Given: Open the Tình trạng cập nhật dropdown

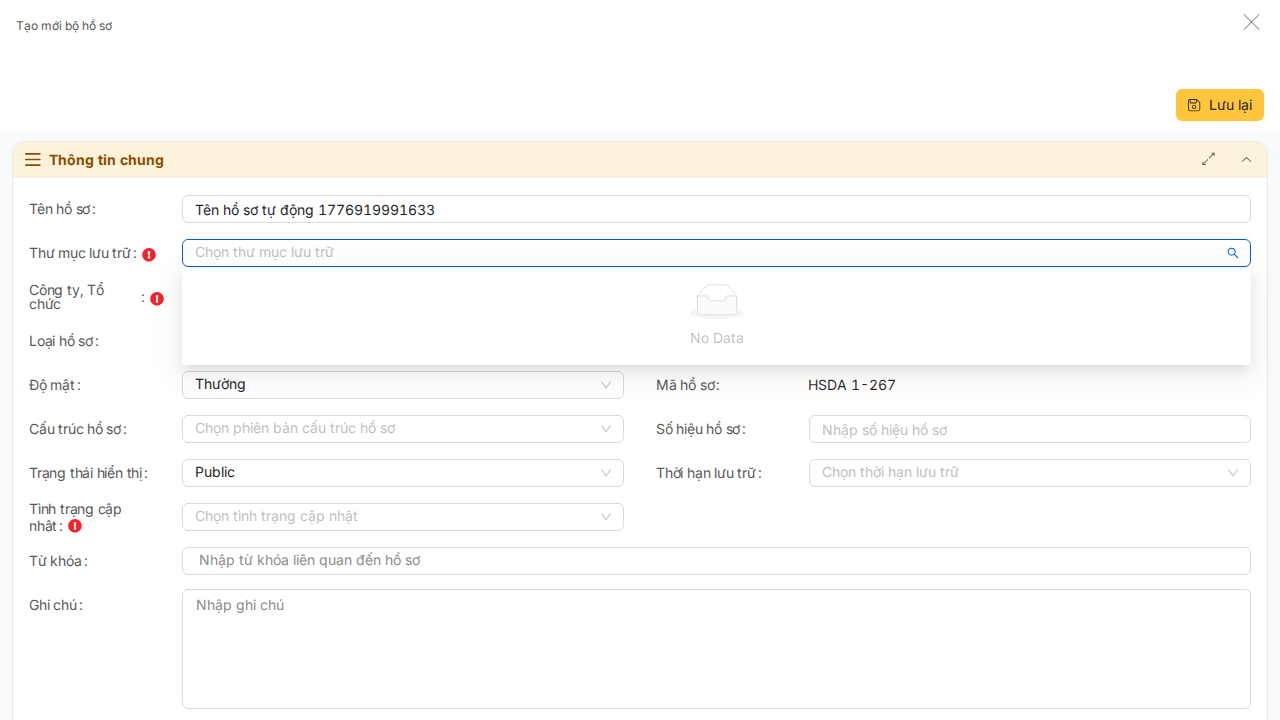Looking at the screenshot, I should click(402, 517).
